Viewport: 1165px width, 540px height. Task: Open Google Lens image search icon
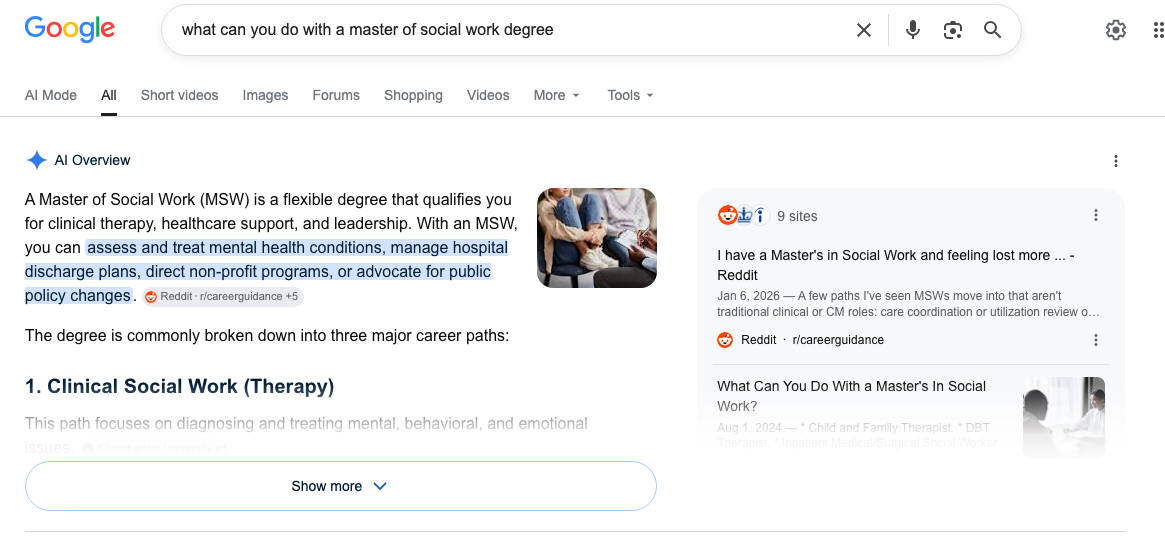pos(953,30)
